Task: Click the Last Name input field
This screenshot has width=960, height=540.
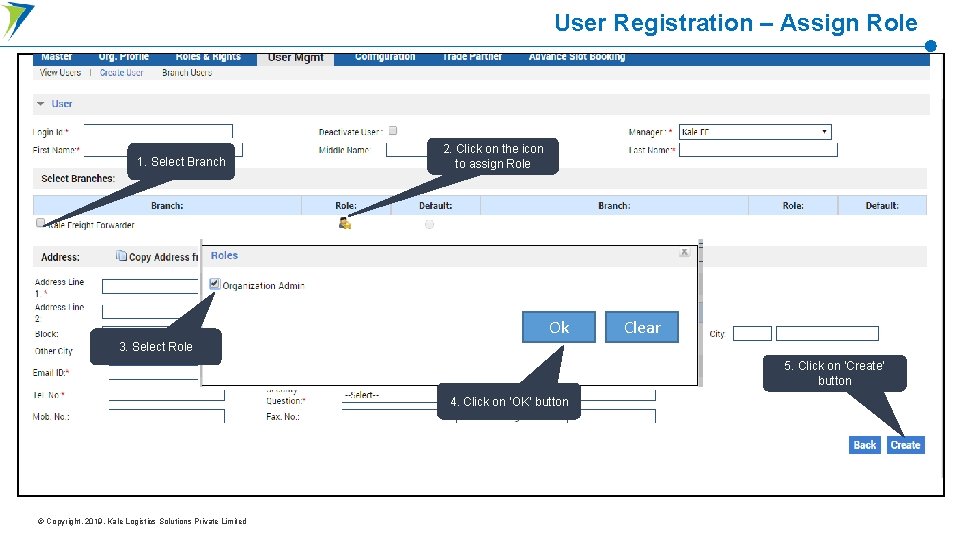Action: click(758, 149)
